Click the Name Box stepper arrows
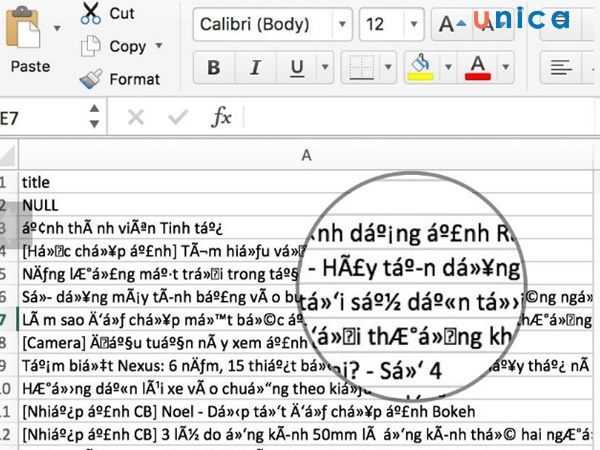The width and height of the screenshot is (600, 450). coord(94,116)
